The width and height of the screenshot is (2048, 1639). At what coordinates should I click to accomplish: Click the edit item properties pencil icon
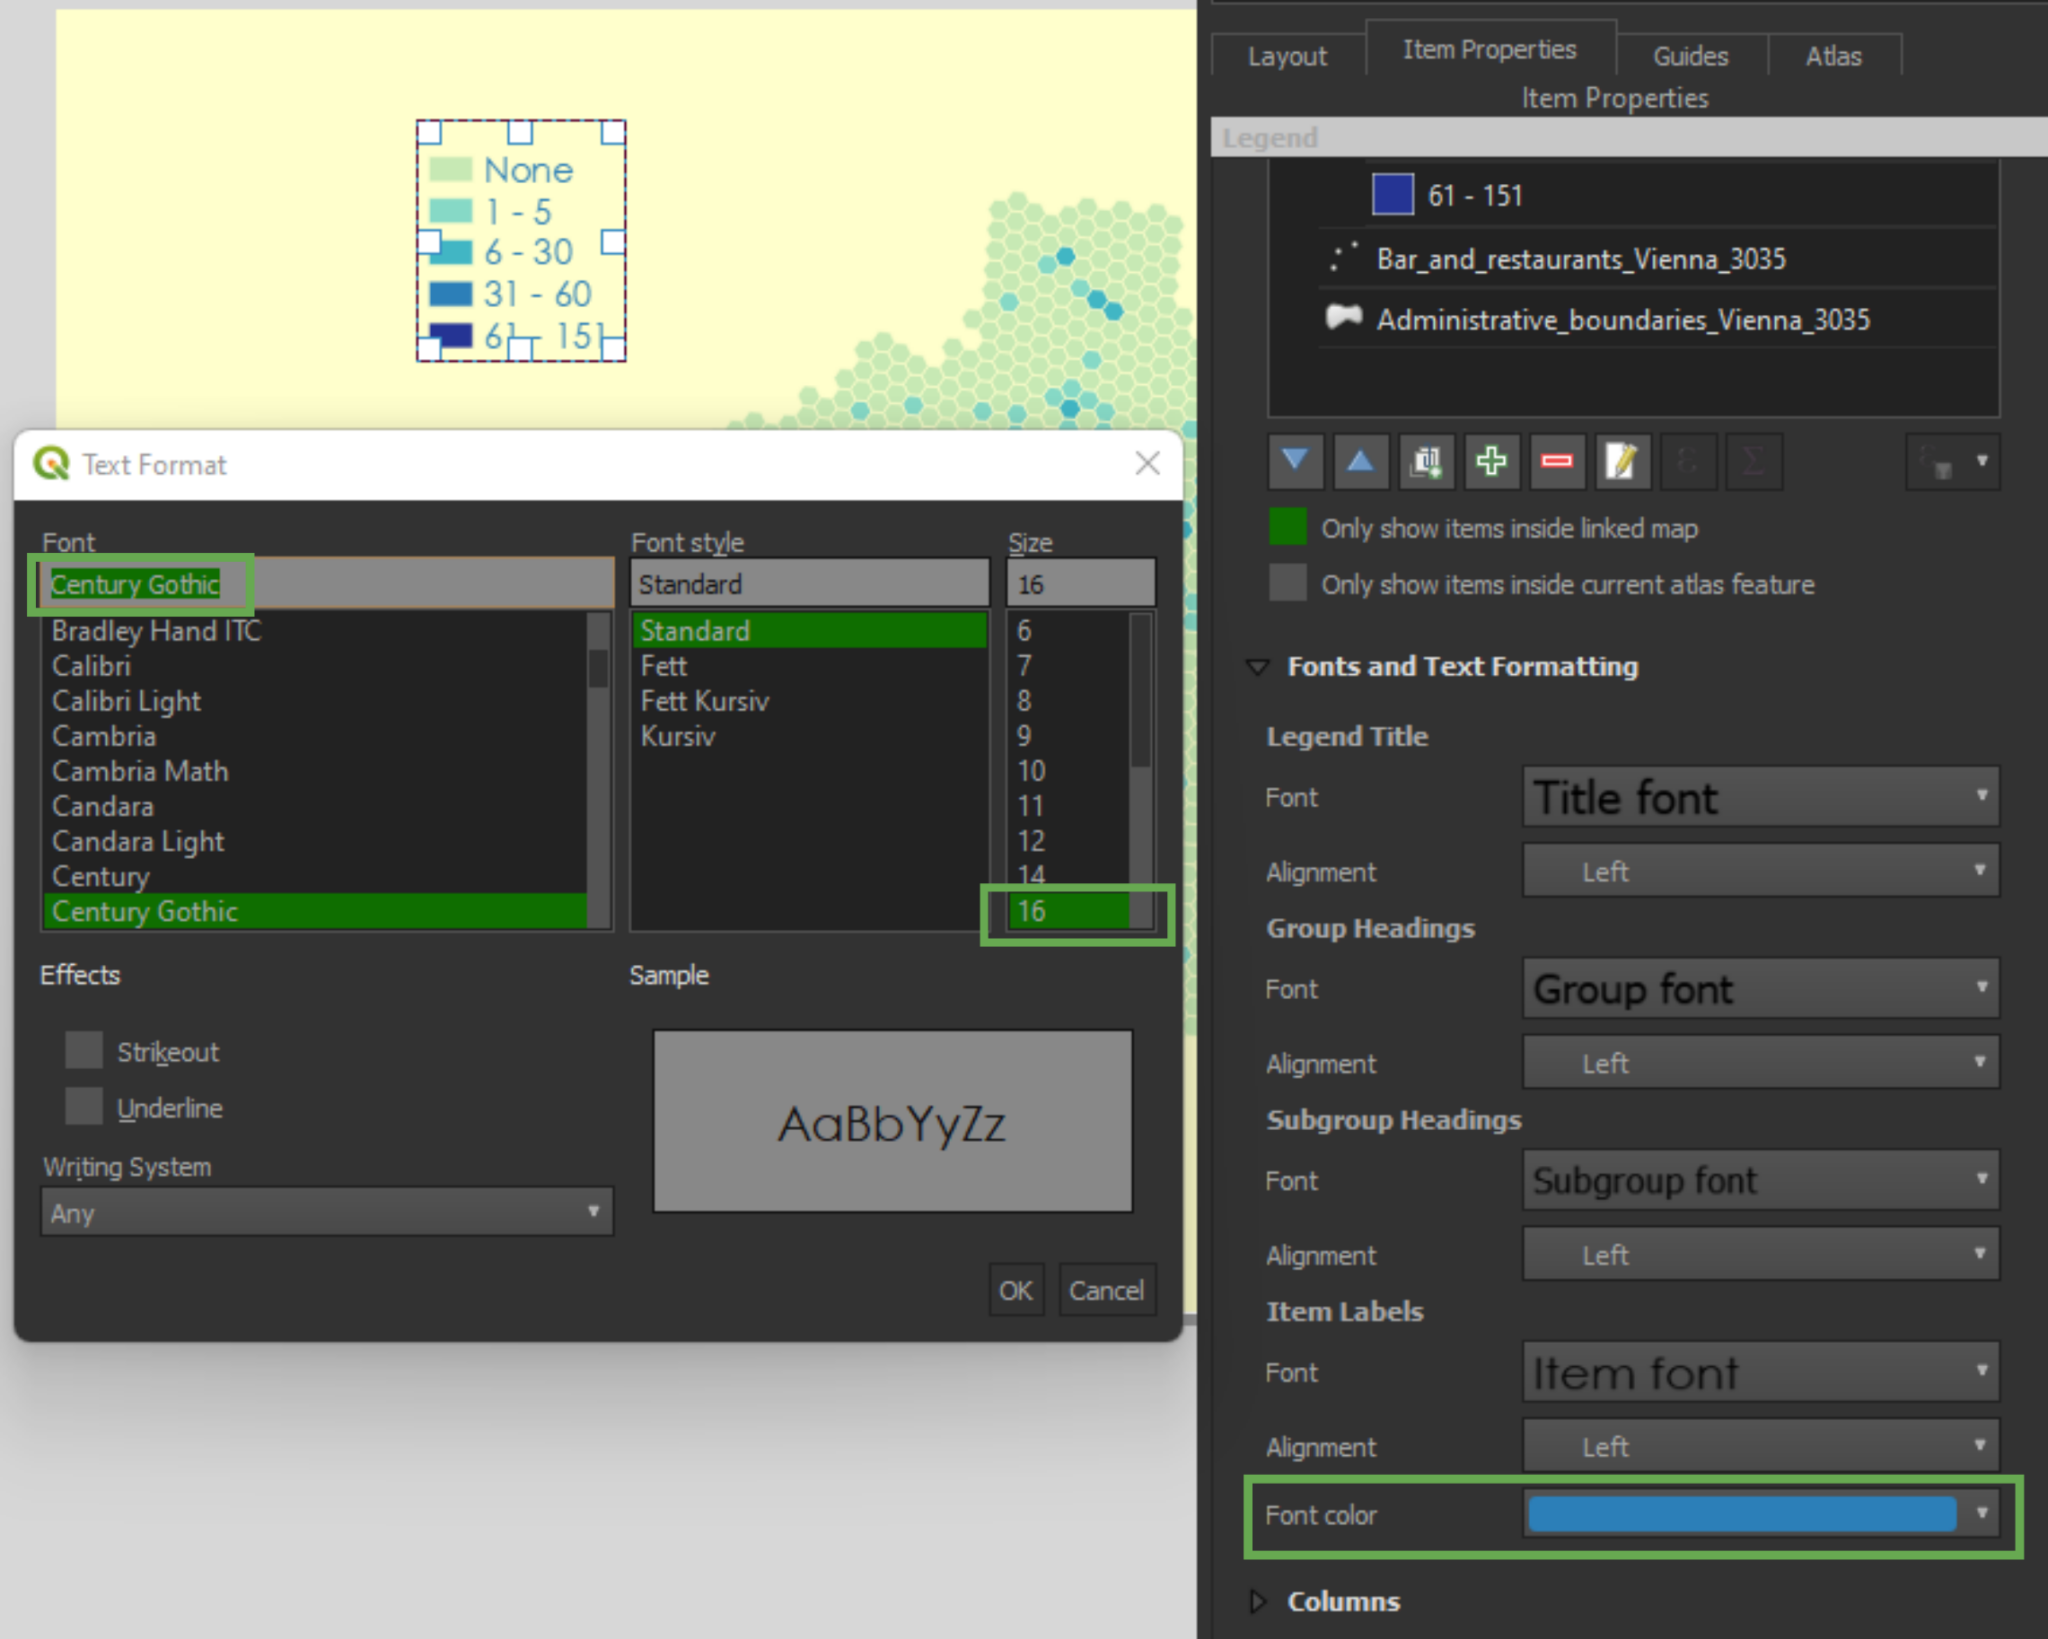tap(1621, 461)
